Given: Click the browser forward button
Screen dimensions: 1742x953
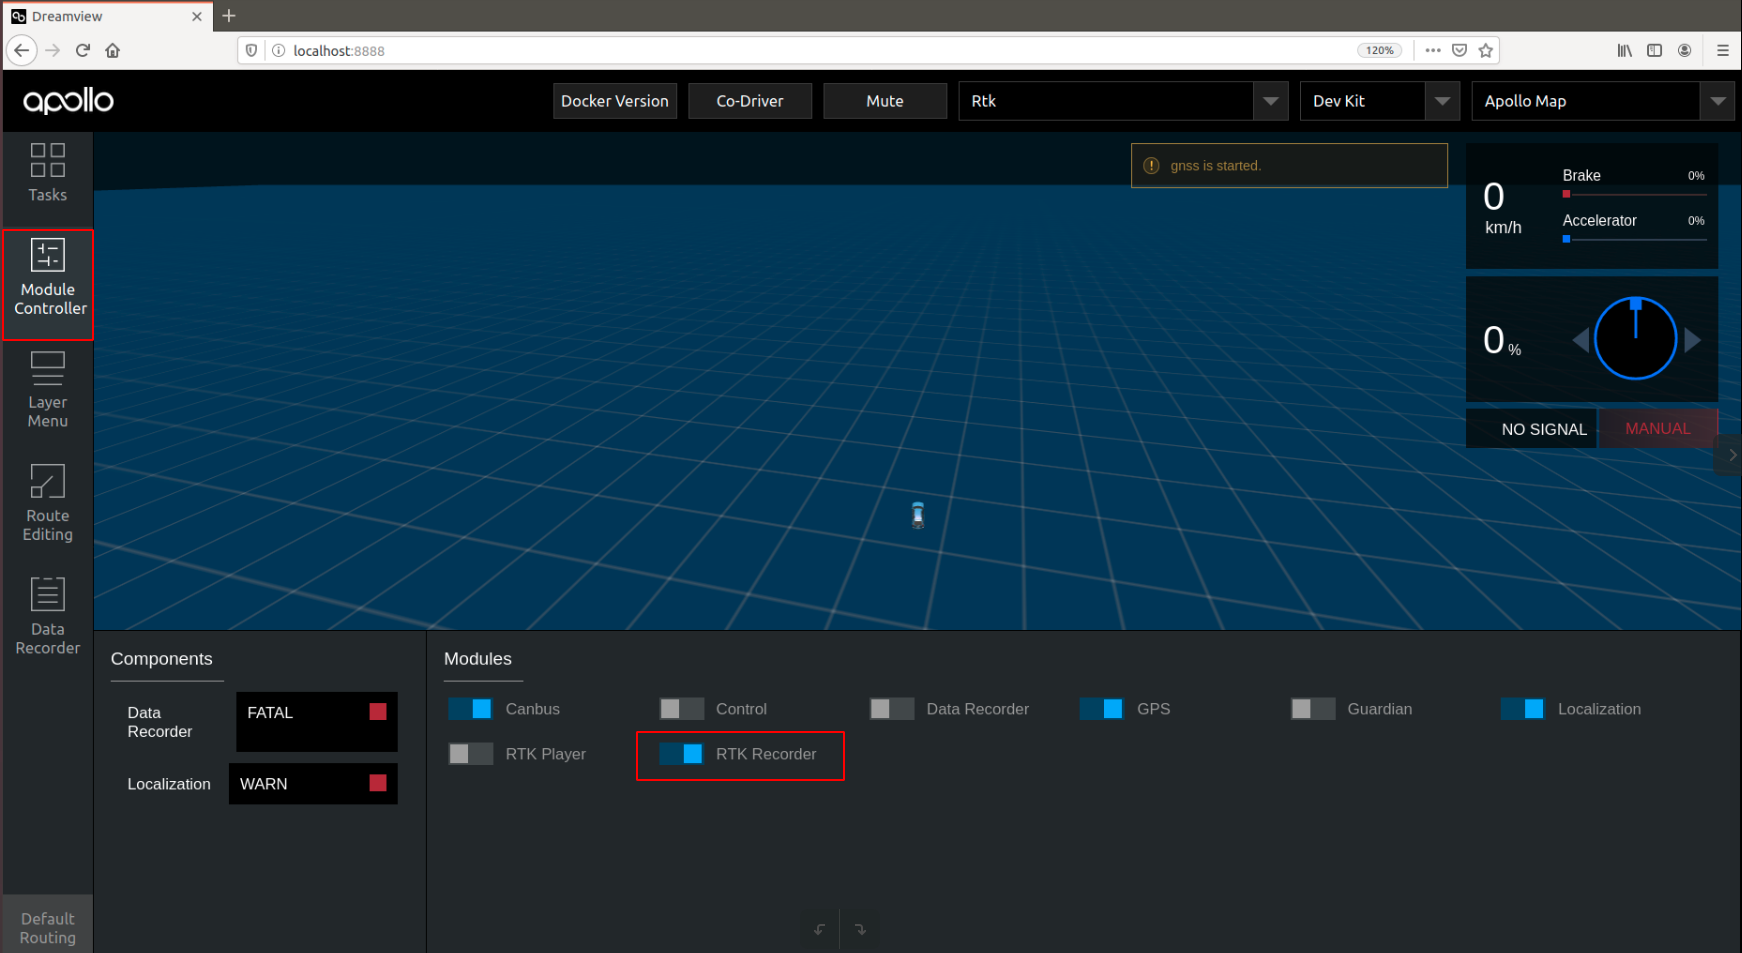Looking at the screenshot, I should pyautogui.click(x=53, y=50).
